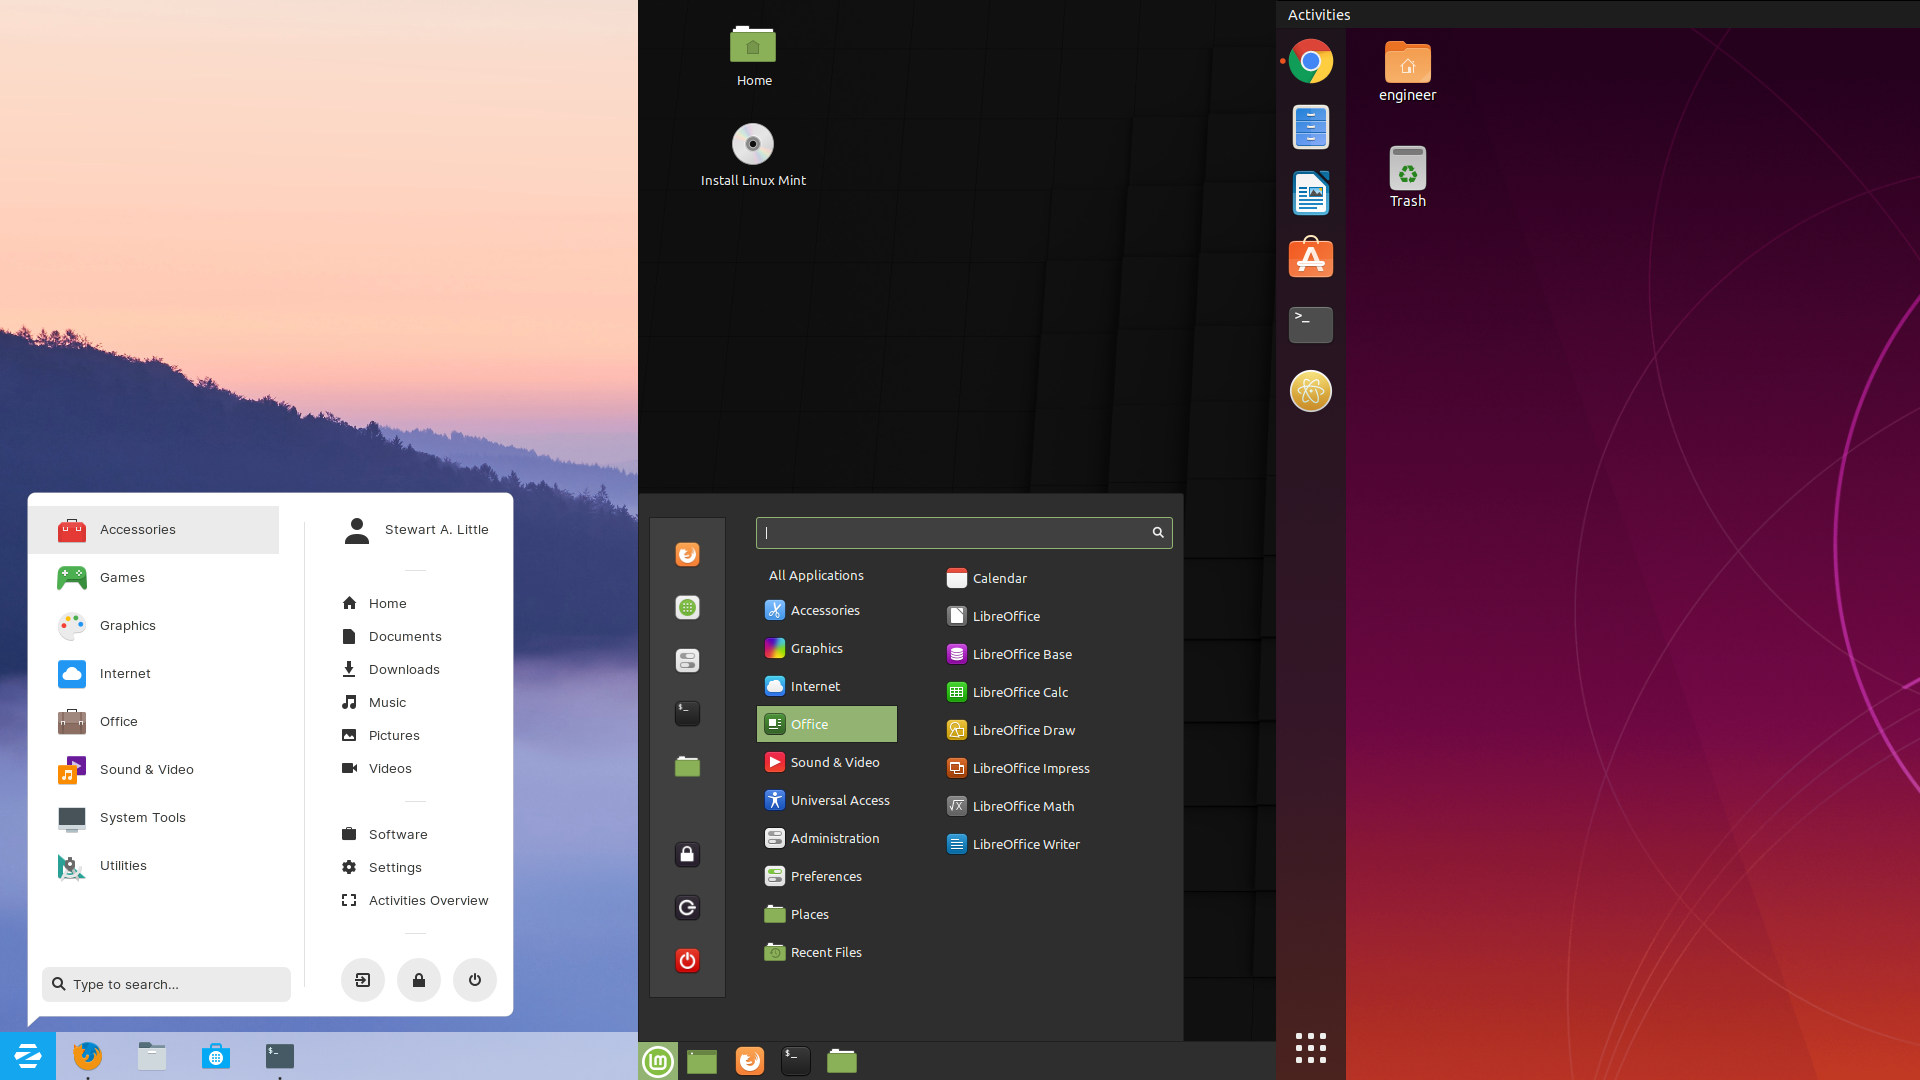Show All Applications in the Mint menu
This screenshot has width=1920, height=1080.
click(815, 575)
